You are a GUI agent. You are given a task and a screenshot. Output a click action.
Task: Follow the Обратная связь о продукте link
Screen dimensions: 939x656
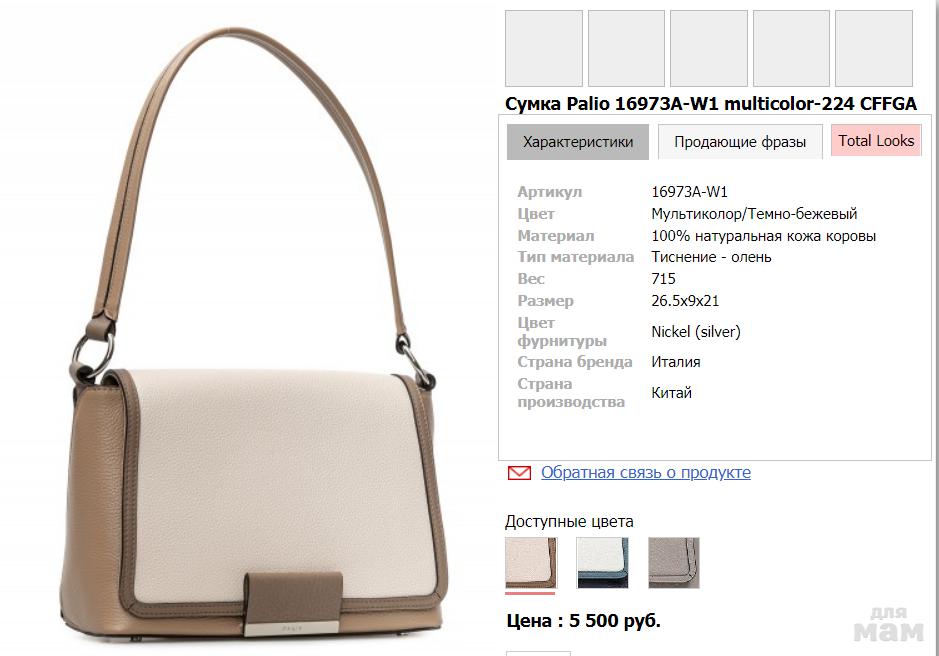[646, 473]
